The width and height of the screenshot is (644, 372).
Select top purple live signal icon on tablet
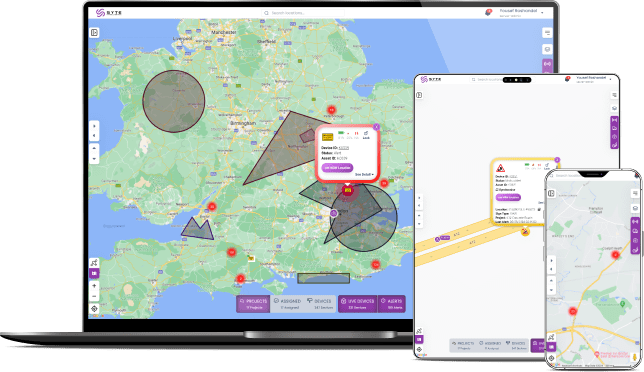point(614,120)
